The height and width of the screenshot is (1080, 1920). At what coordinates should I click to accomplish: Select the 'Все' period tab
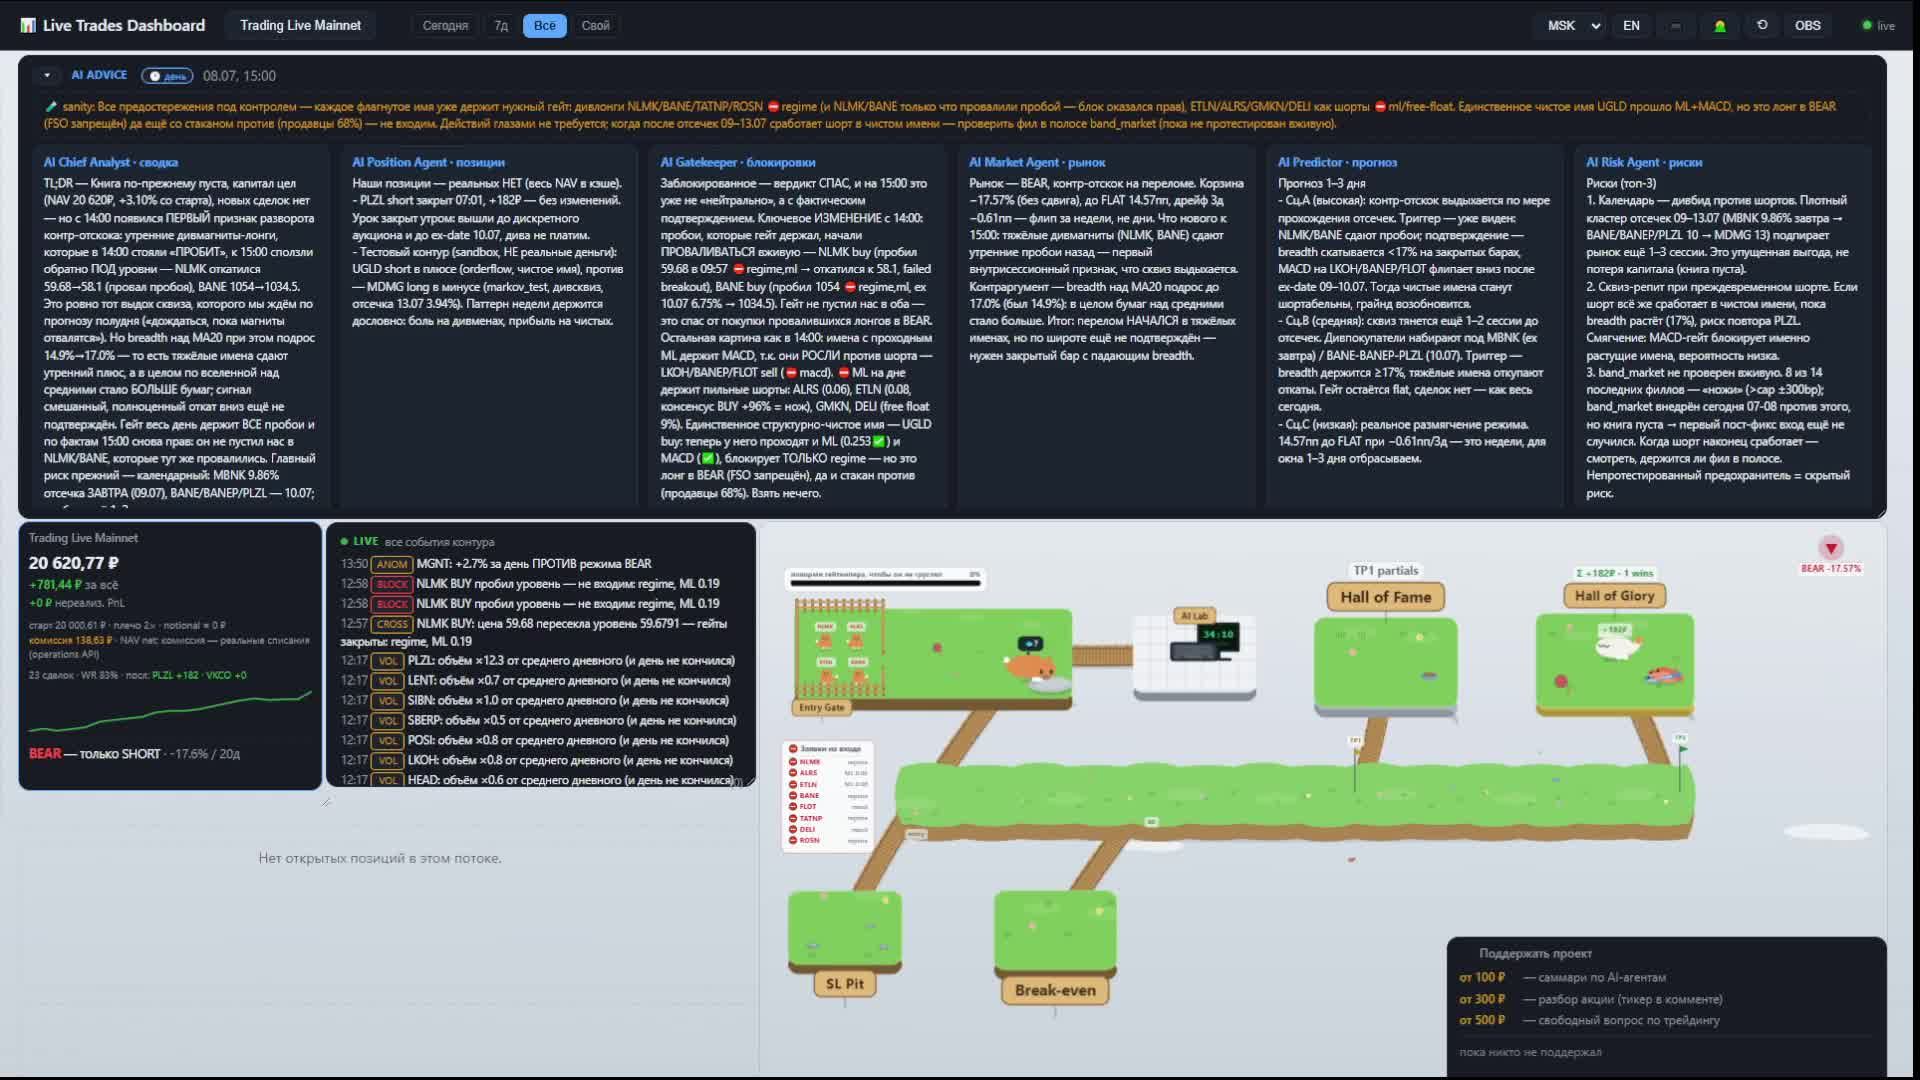(x=544, y=25)
